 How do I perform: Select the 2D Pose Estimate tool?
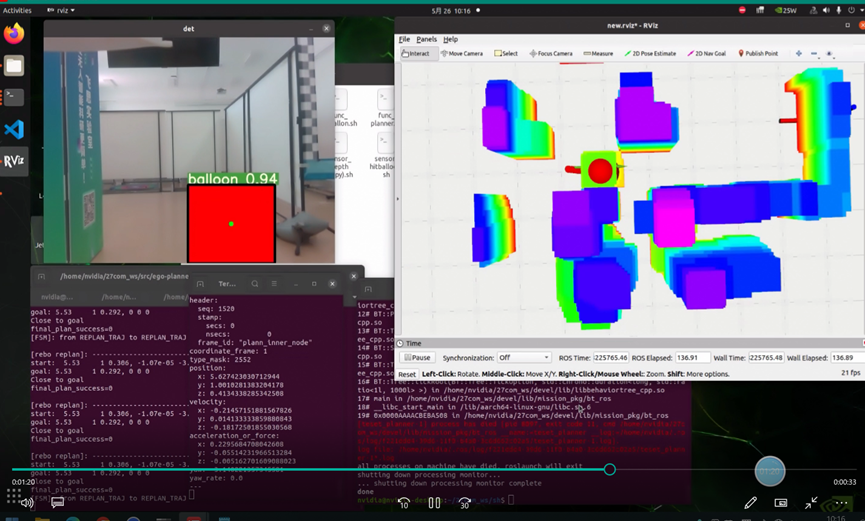pyautogui.click(x=650, y=54)
